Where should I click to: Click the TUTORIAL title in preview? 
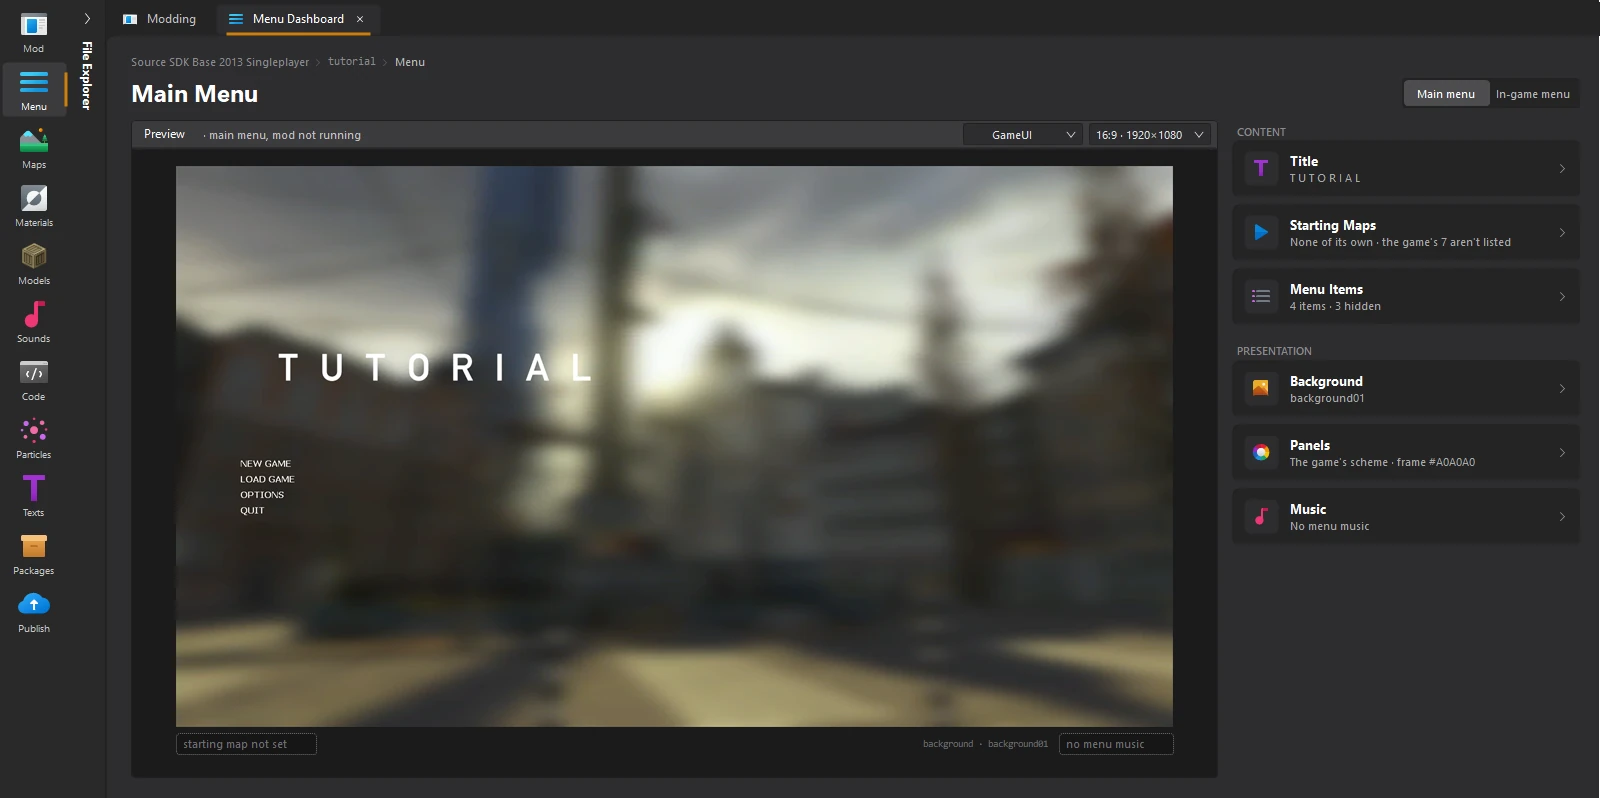[435, 368]
